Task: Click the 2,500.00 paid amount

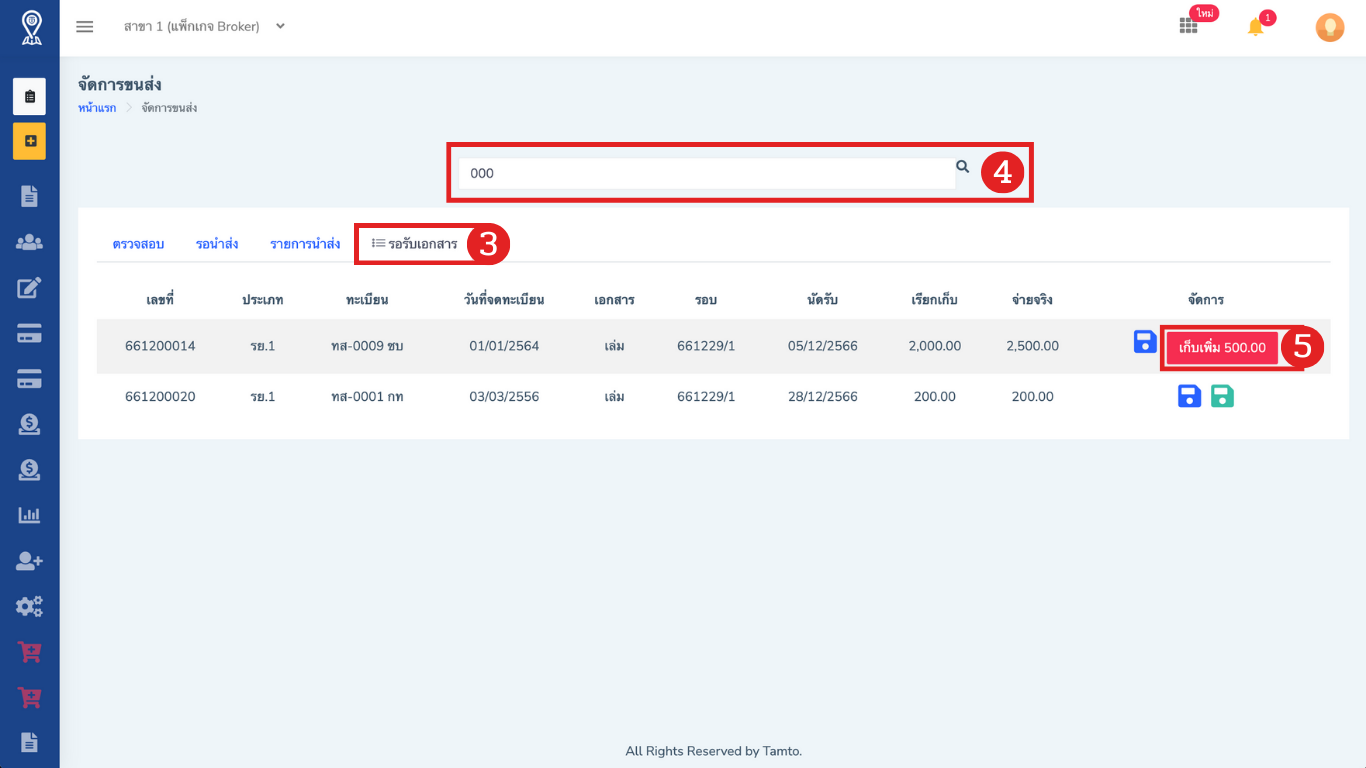Action: (1032, 346)
